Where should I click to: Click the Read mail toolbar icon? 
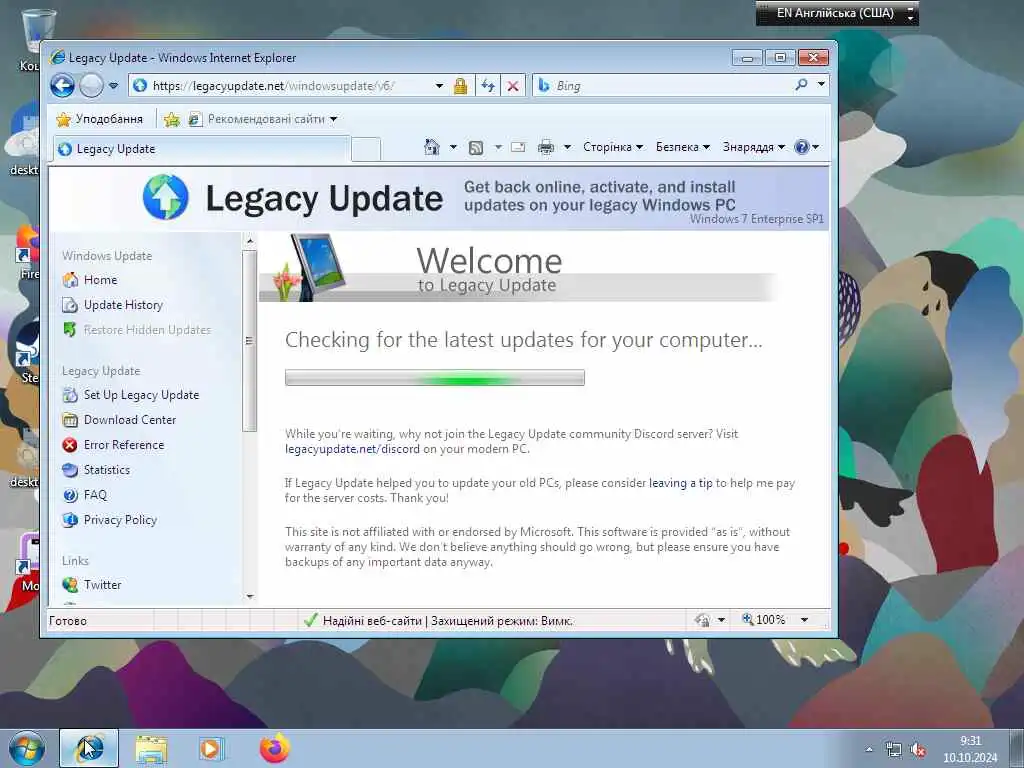click(x=518, y=148)
